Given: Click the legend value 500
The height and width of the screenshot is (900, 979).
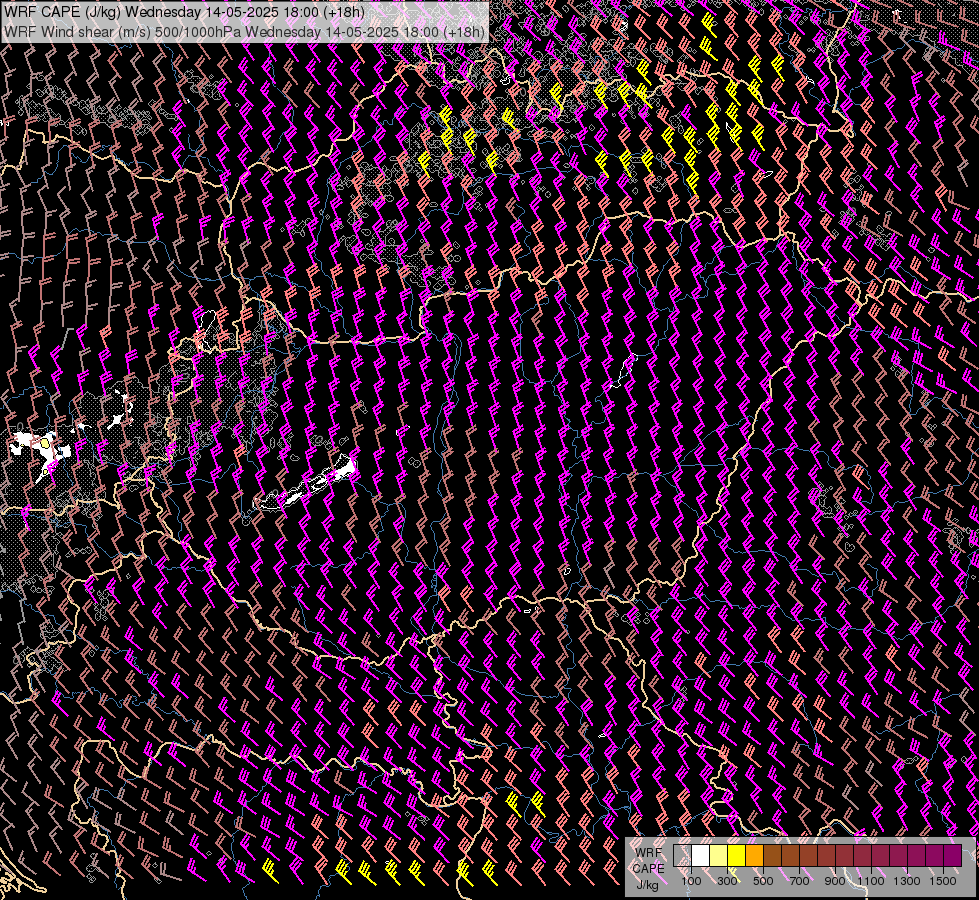Looking at the screenshot, I should (763, 881).
